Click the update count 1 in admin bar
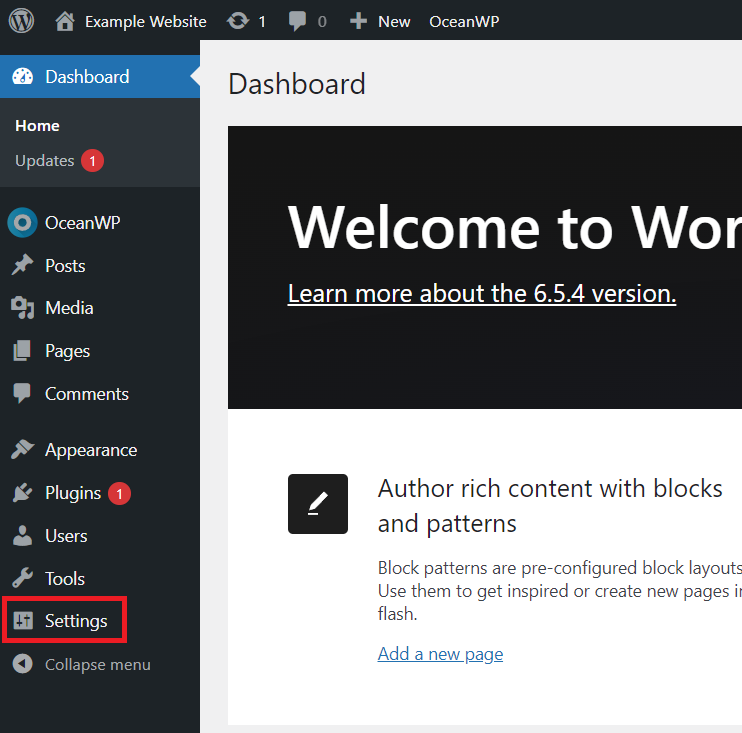This screenshot has height=733, width=742. pos(262,22)
